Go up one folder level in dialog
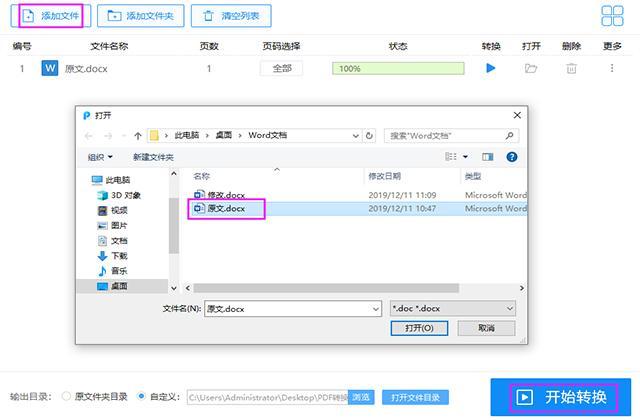640x420 pixels. pyautogui.click(x=138, y=136)
